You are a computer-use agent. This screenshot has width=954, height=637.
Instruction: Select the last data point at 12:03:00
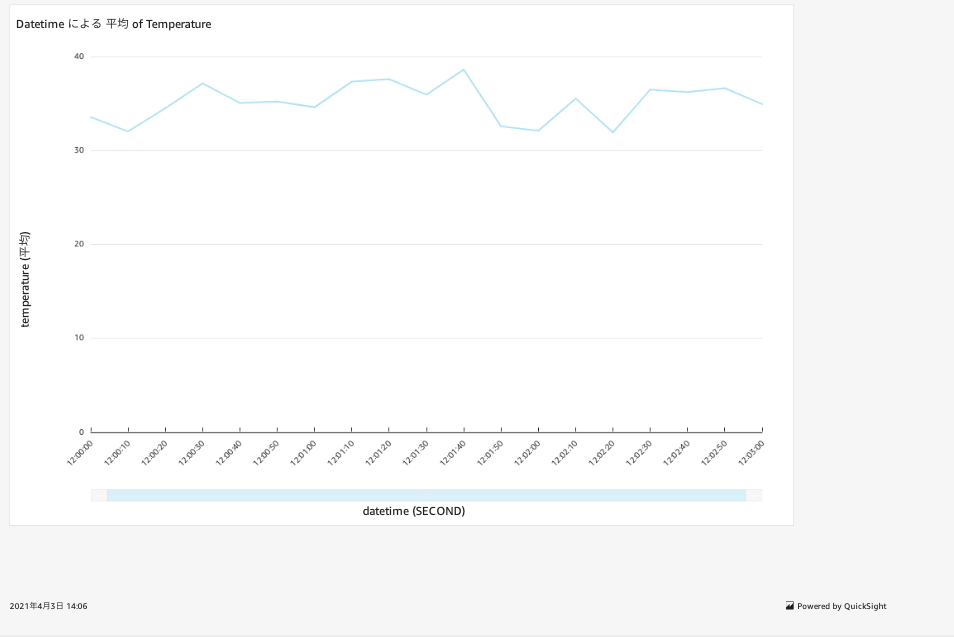(x=762, y=102)
